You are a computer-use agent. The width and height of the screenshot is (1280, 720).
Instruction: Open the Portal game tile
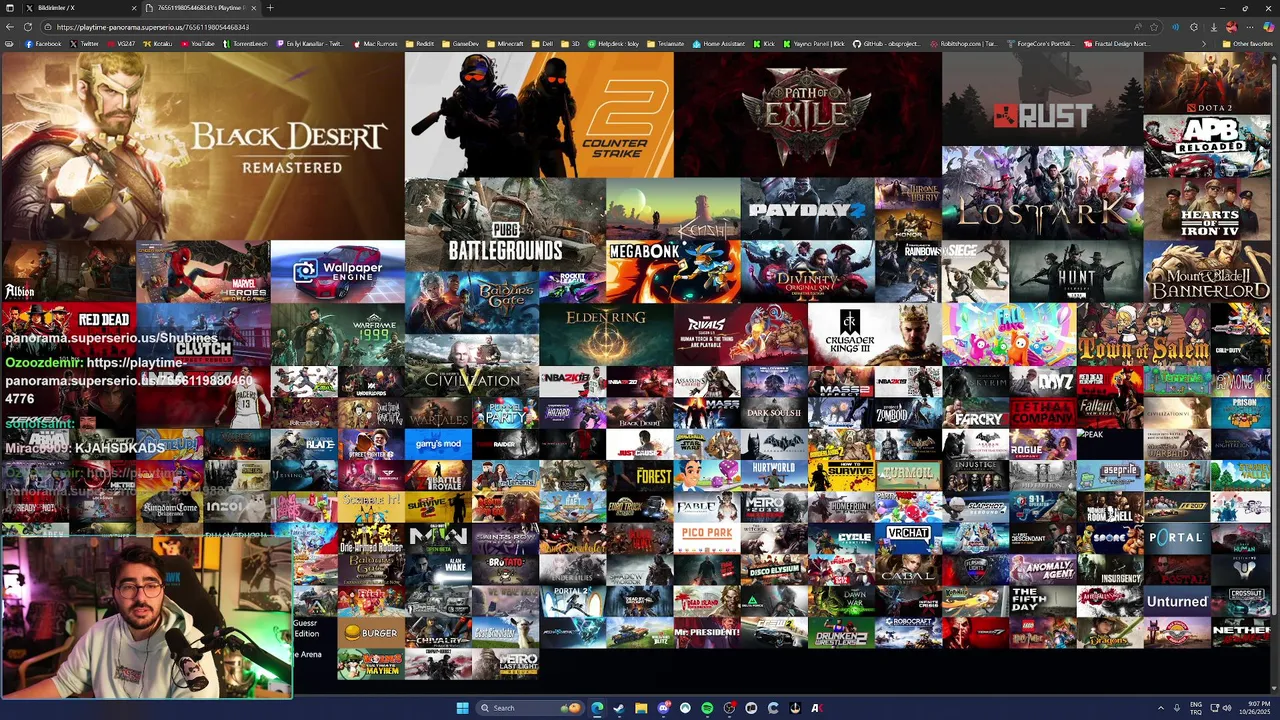1176,538
